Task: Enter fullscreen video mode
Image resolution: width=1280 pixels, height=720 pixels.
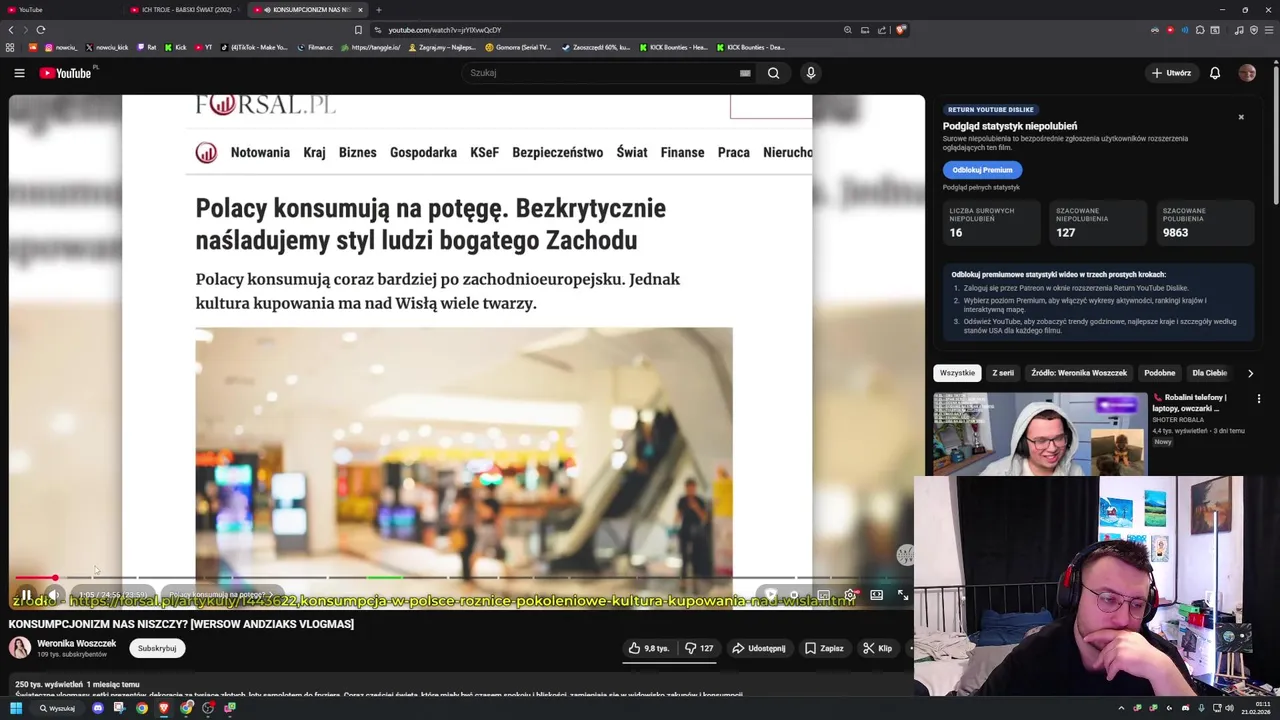Action: point(903,594)
